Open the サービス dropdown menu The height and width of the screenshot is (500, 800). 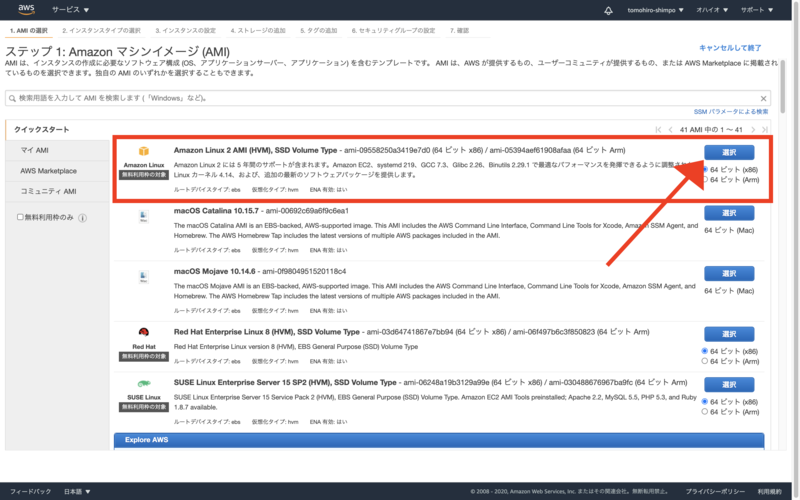70,10
